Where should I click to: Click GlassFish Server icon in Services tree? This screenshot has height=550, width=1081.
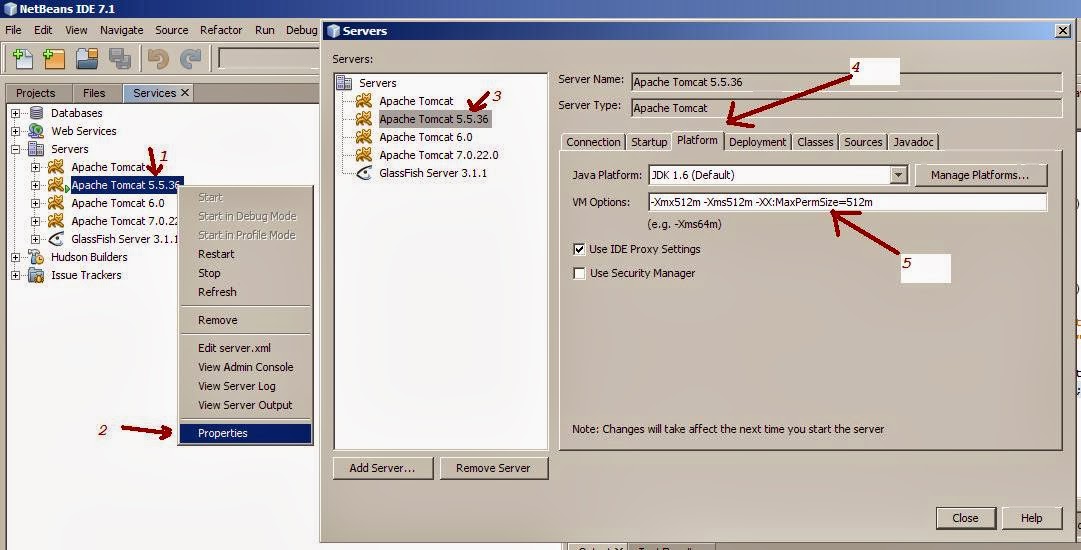point(56,239)
